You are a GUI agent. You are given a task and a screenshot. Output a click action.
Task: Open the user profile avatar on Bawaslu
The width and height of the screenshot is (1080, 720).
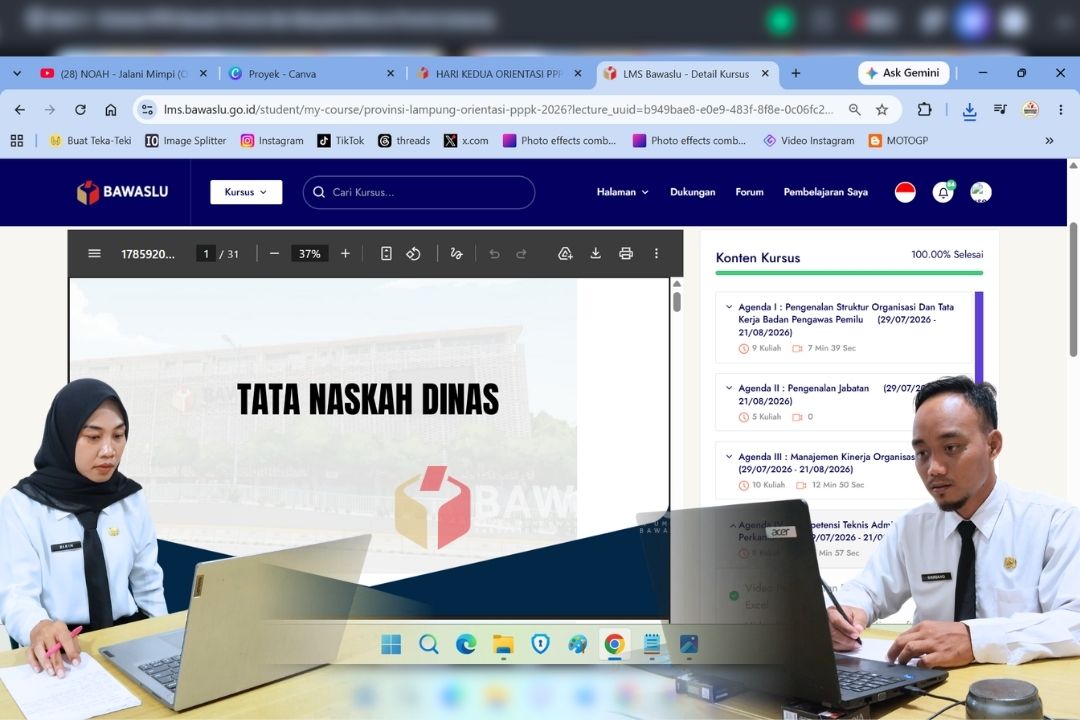[x=981, y=192]
